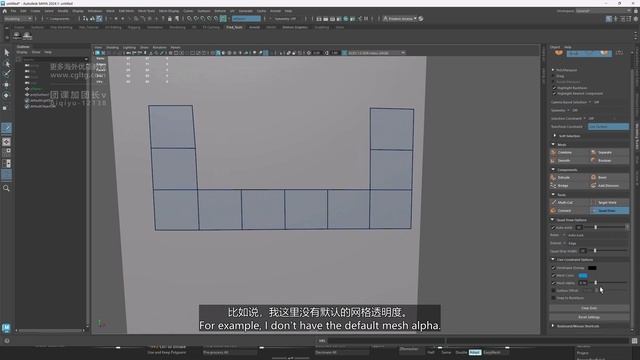Toggle Wireframe Overlay checkbox

(x=553, y=268)
